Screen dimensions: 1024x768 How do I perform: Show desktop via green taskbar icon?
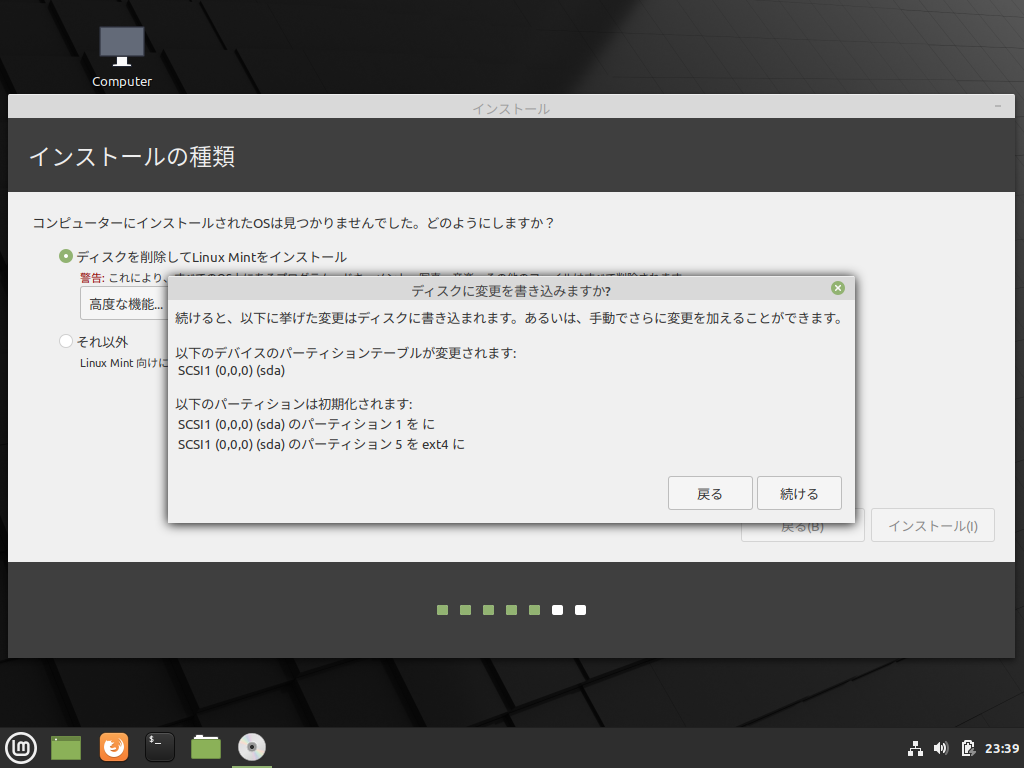point(66,748)
